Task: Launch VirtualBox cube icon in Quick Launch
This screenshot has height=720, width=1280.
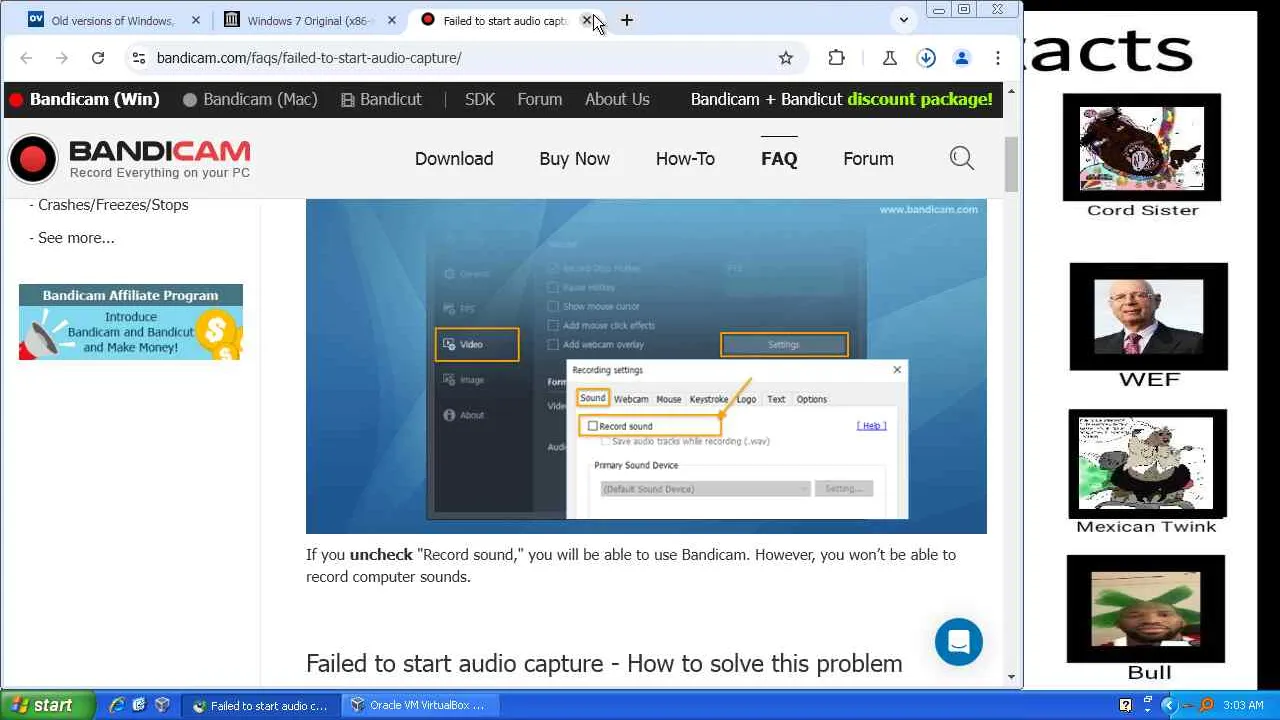Action: (x=162, y=705)
